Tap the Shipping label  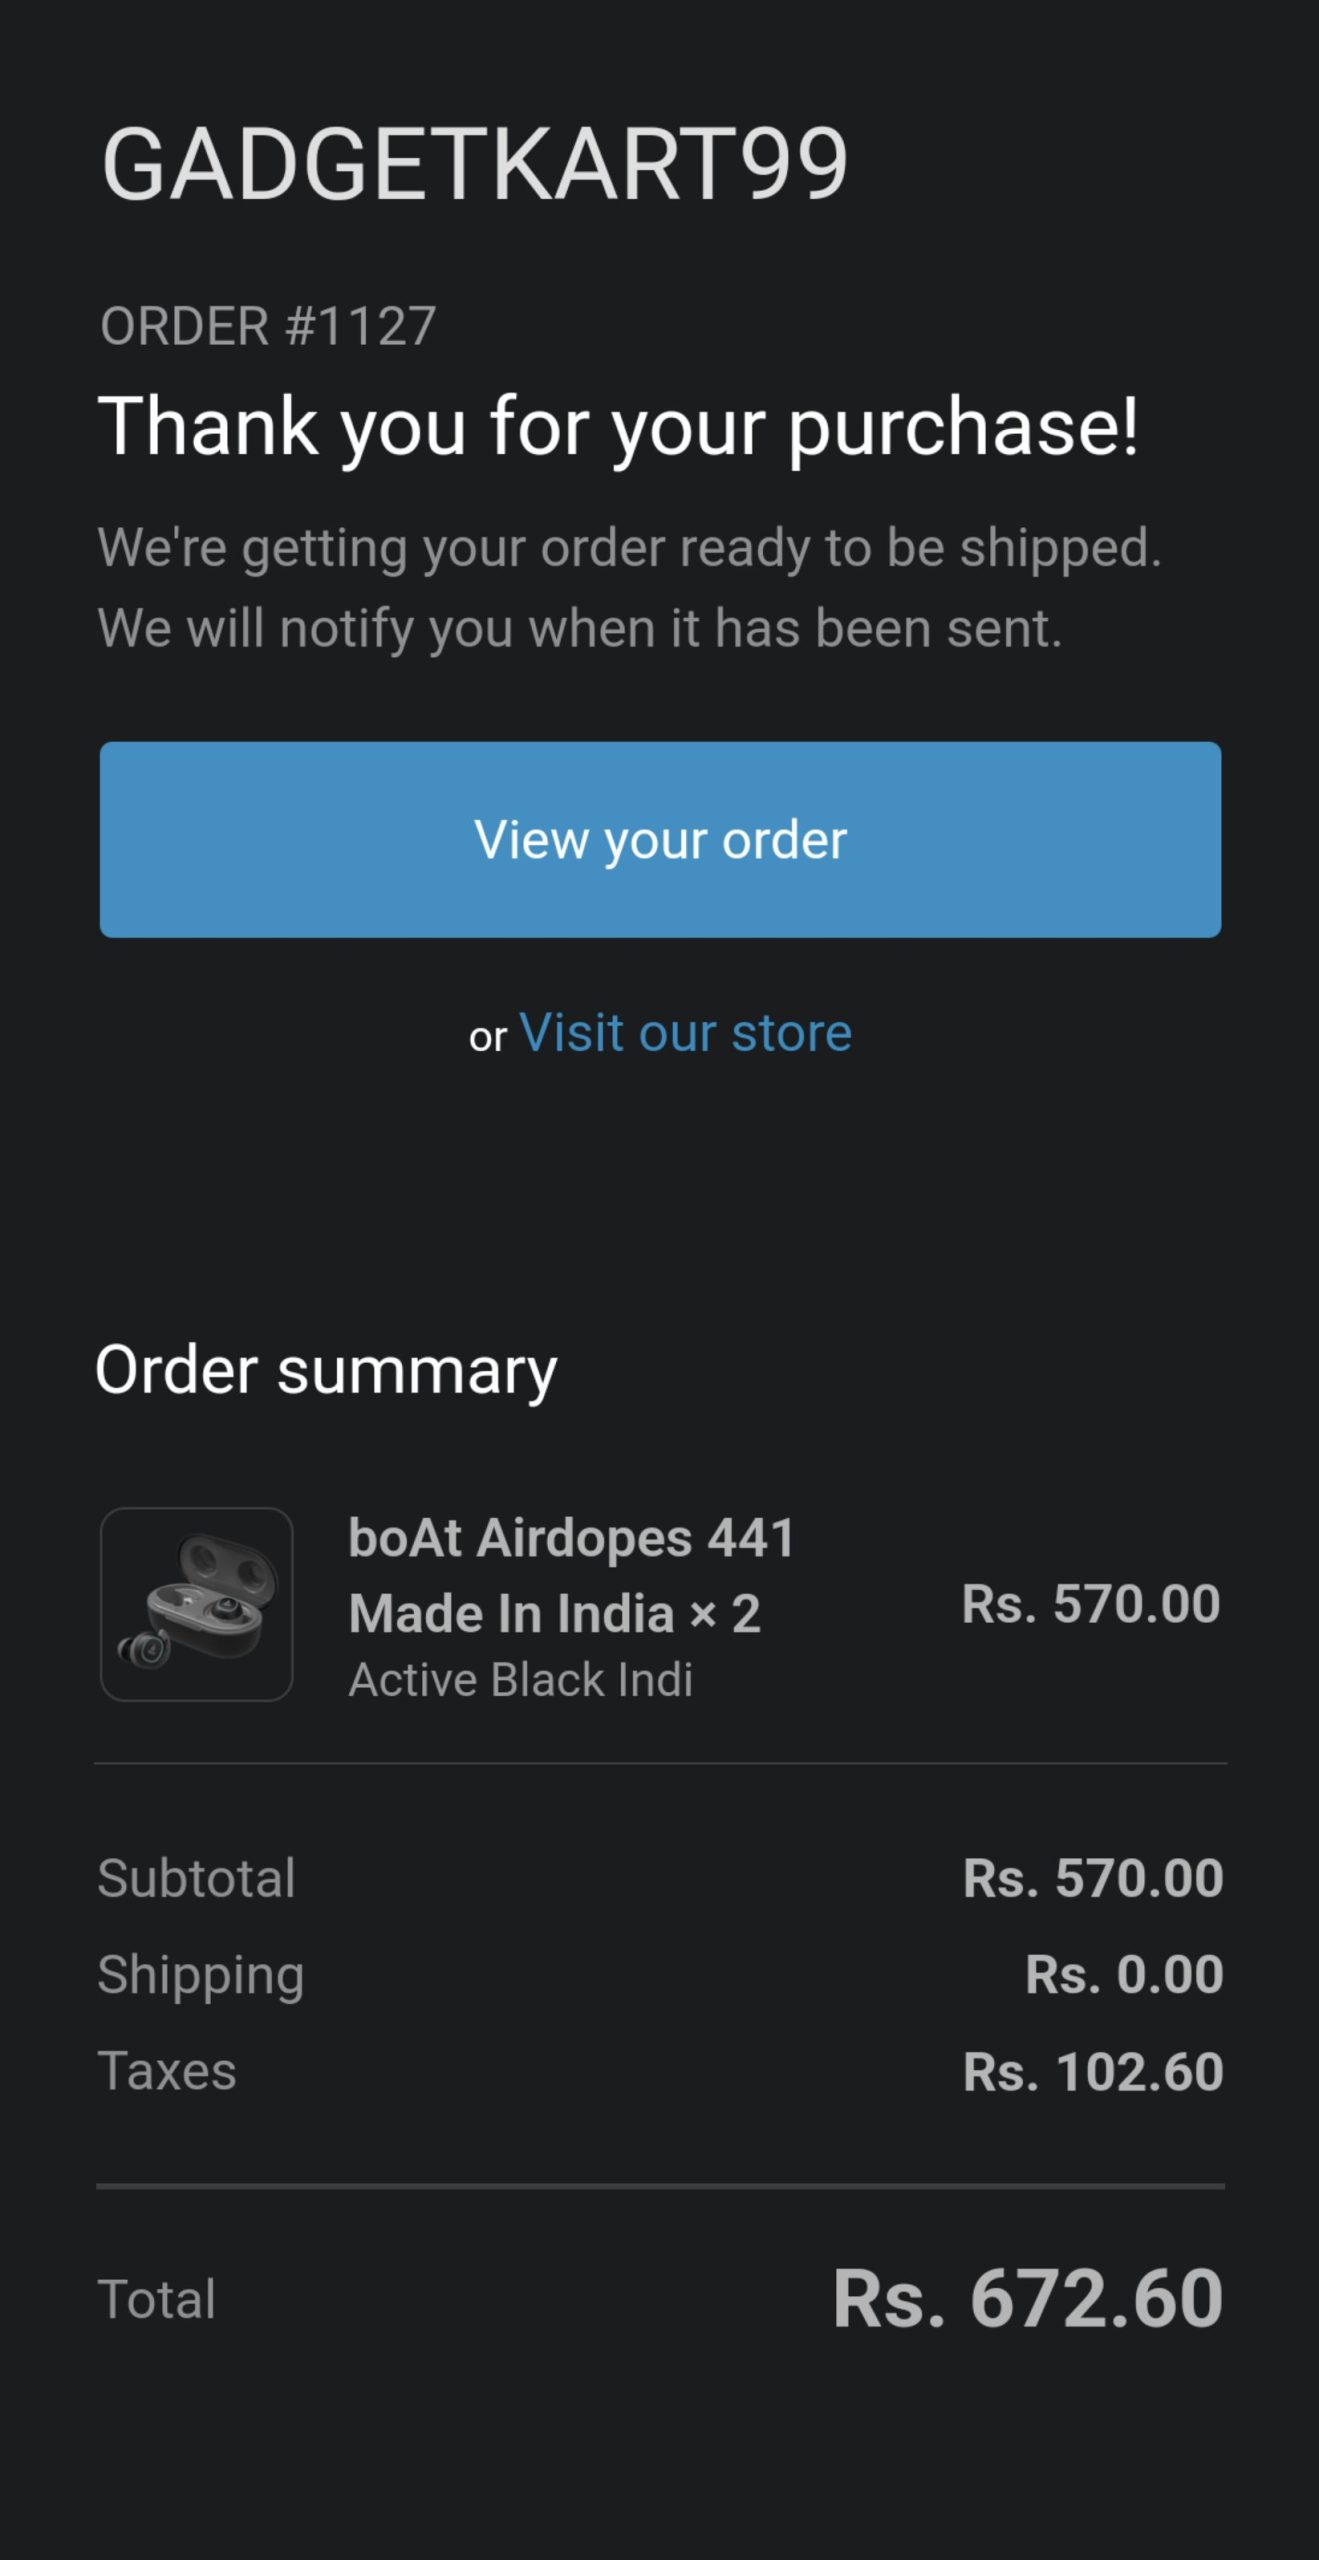[x=201, y=1975]
